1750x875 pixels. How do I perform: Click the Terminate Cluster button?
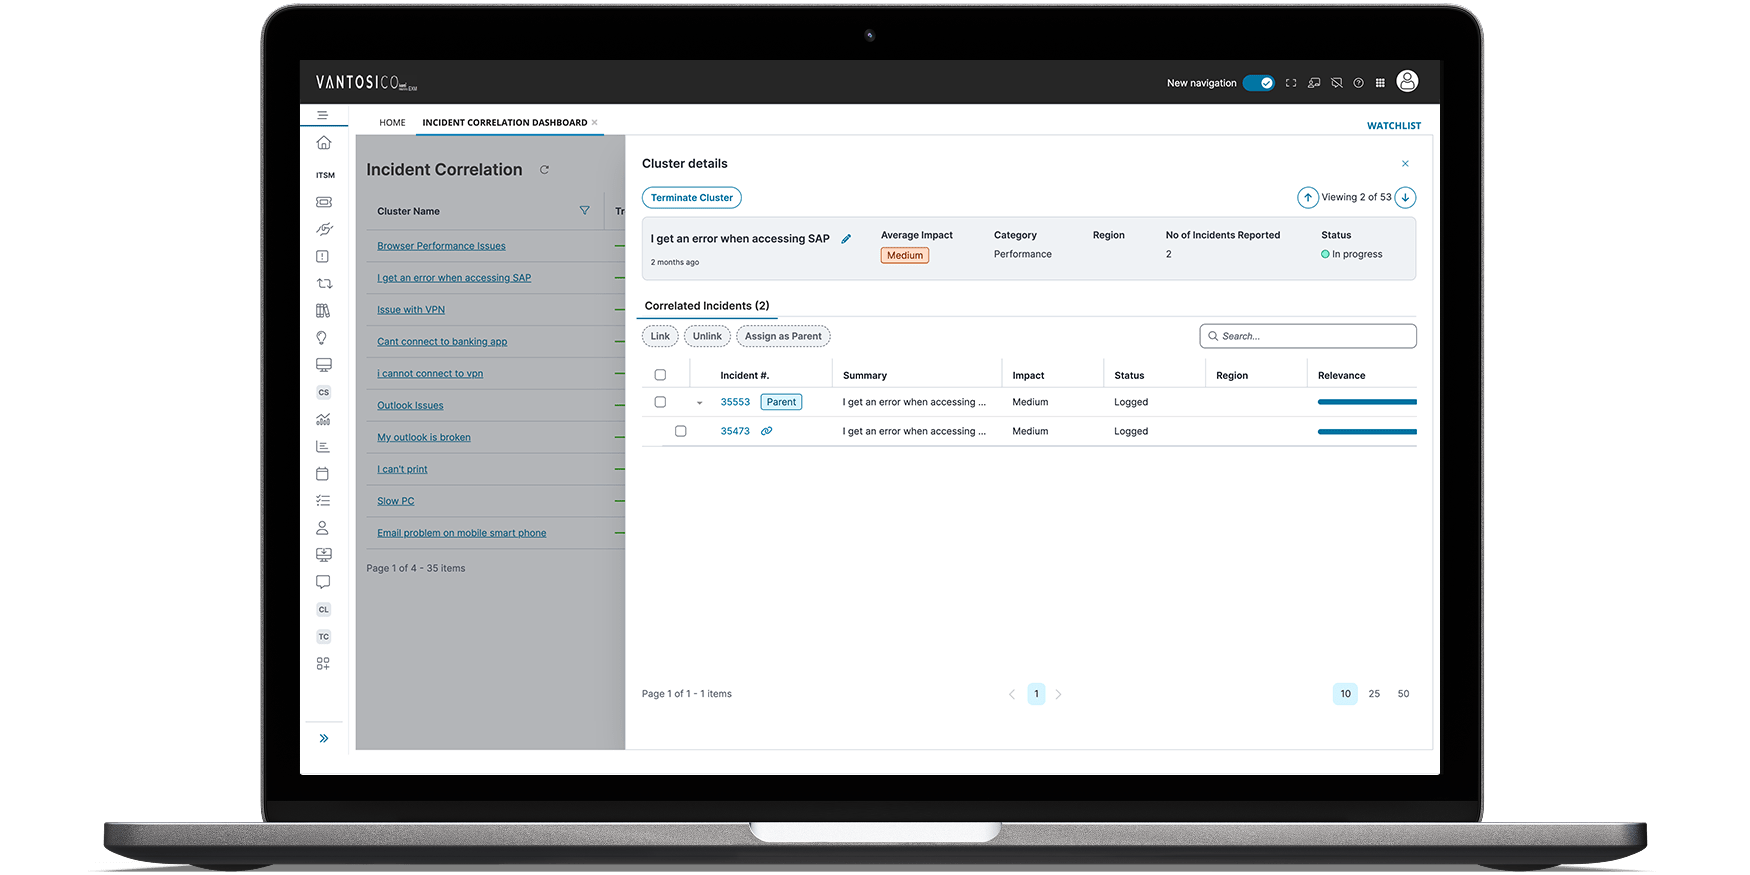click(x=691, y=198)
